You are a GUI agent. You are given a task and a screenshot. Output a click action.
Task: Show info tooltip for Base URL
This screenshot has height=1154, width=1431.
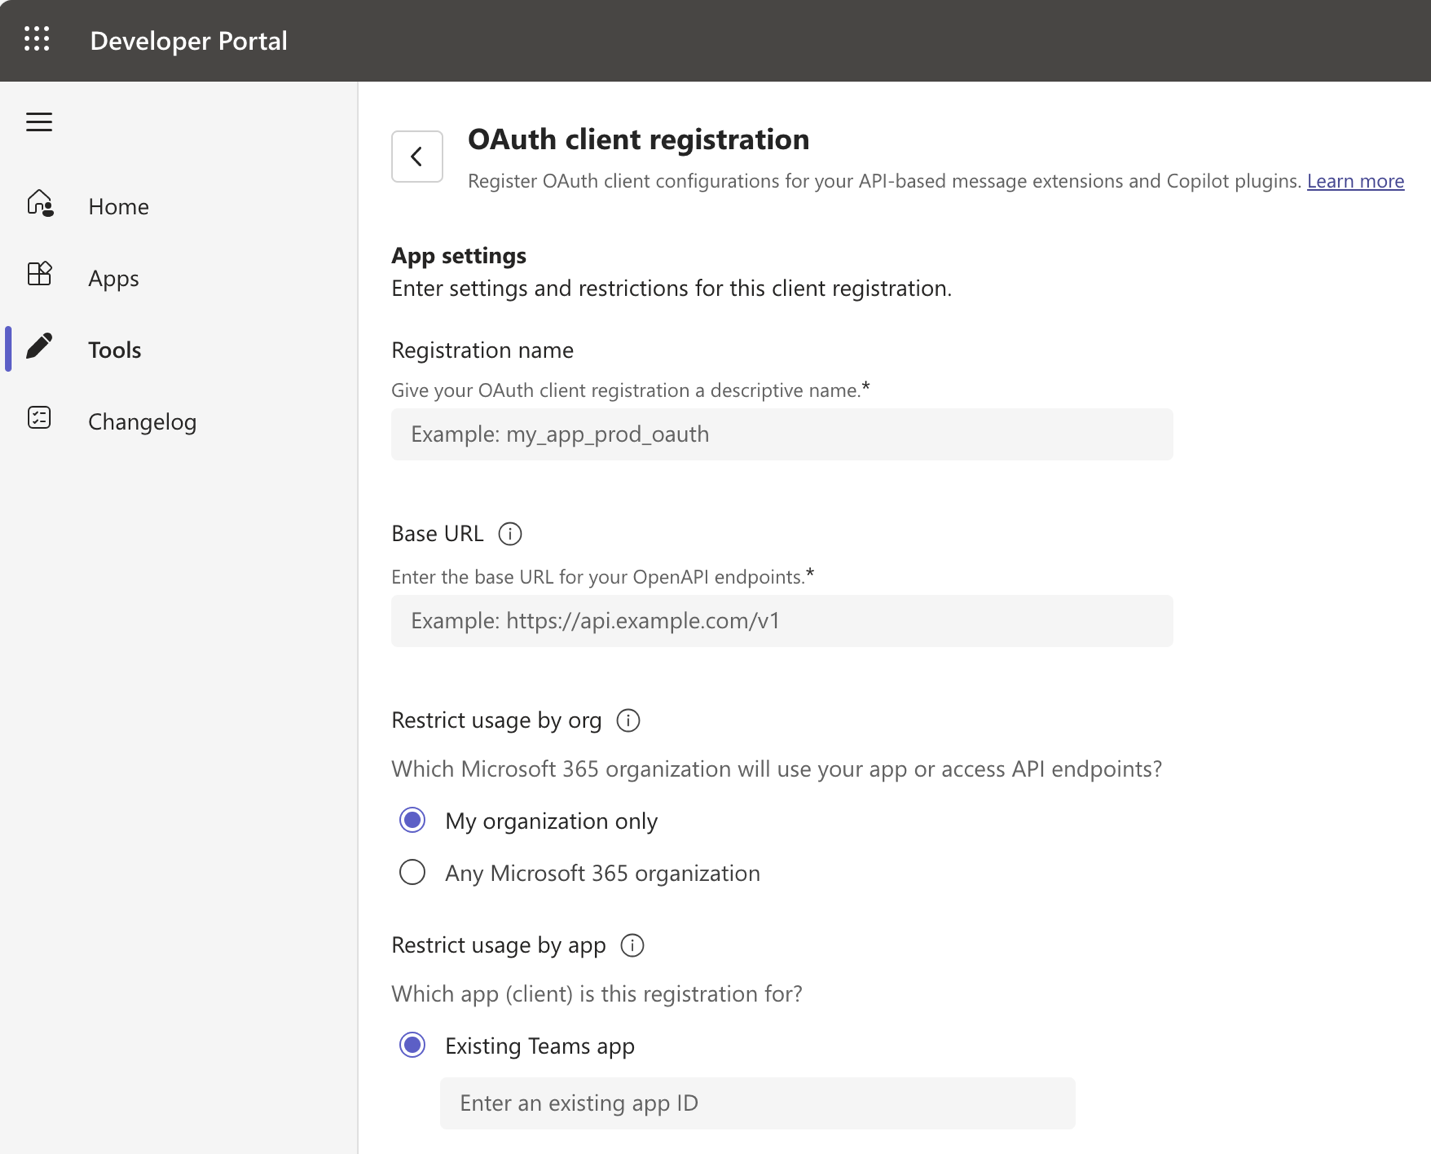click(x=510, y=534)
